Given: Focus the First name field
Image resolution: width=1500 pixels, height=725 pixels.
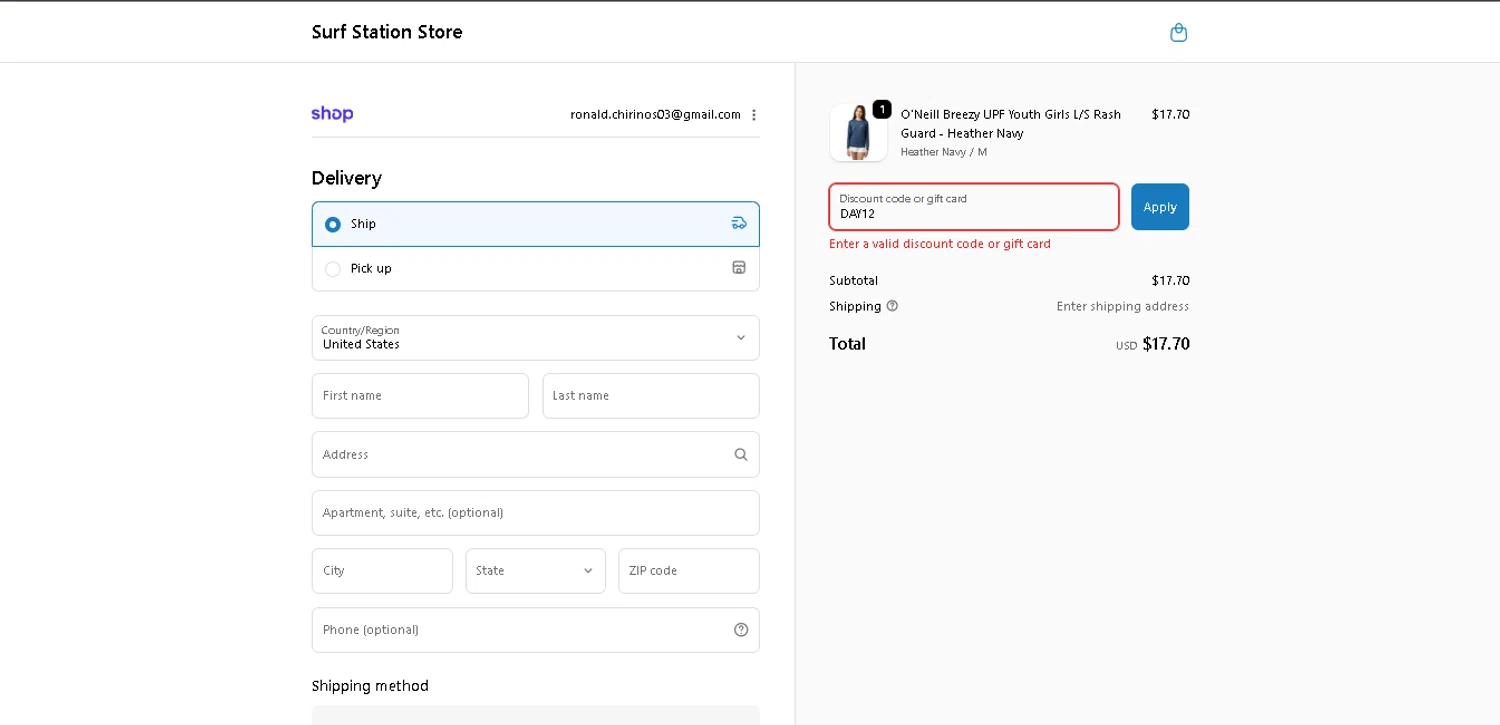Looking at the screenshot, I should (420, 396).
